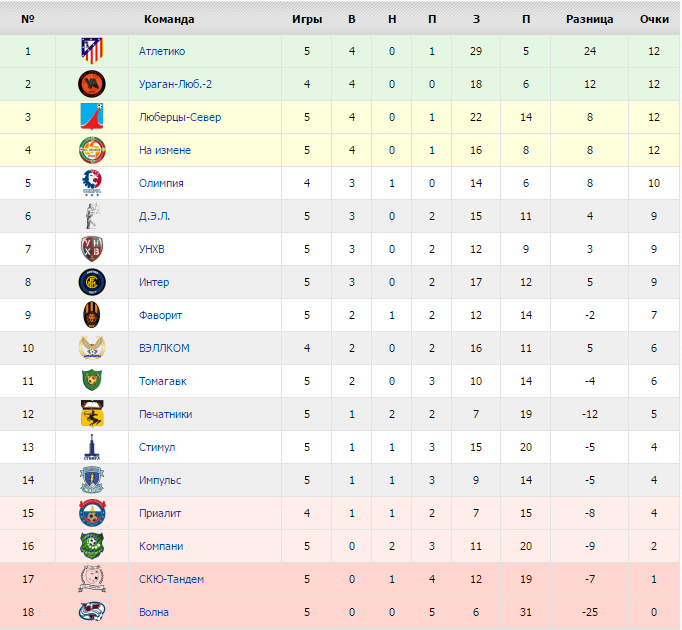Follow the ВЭЛЛКОМ team link
This screenshot has width=682, height=630.
(x=164, y=348)
